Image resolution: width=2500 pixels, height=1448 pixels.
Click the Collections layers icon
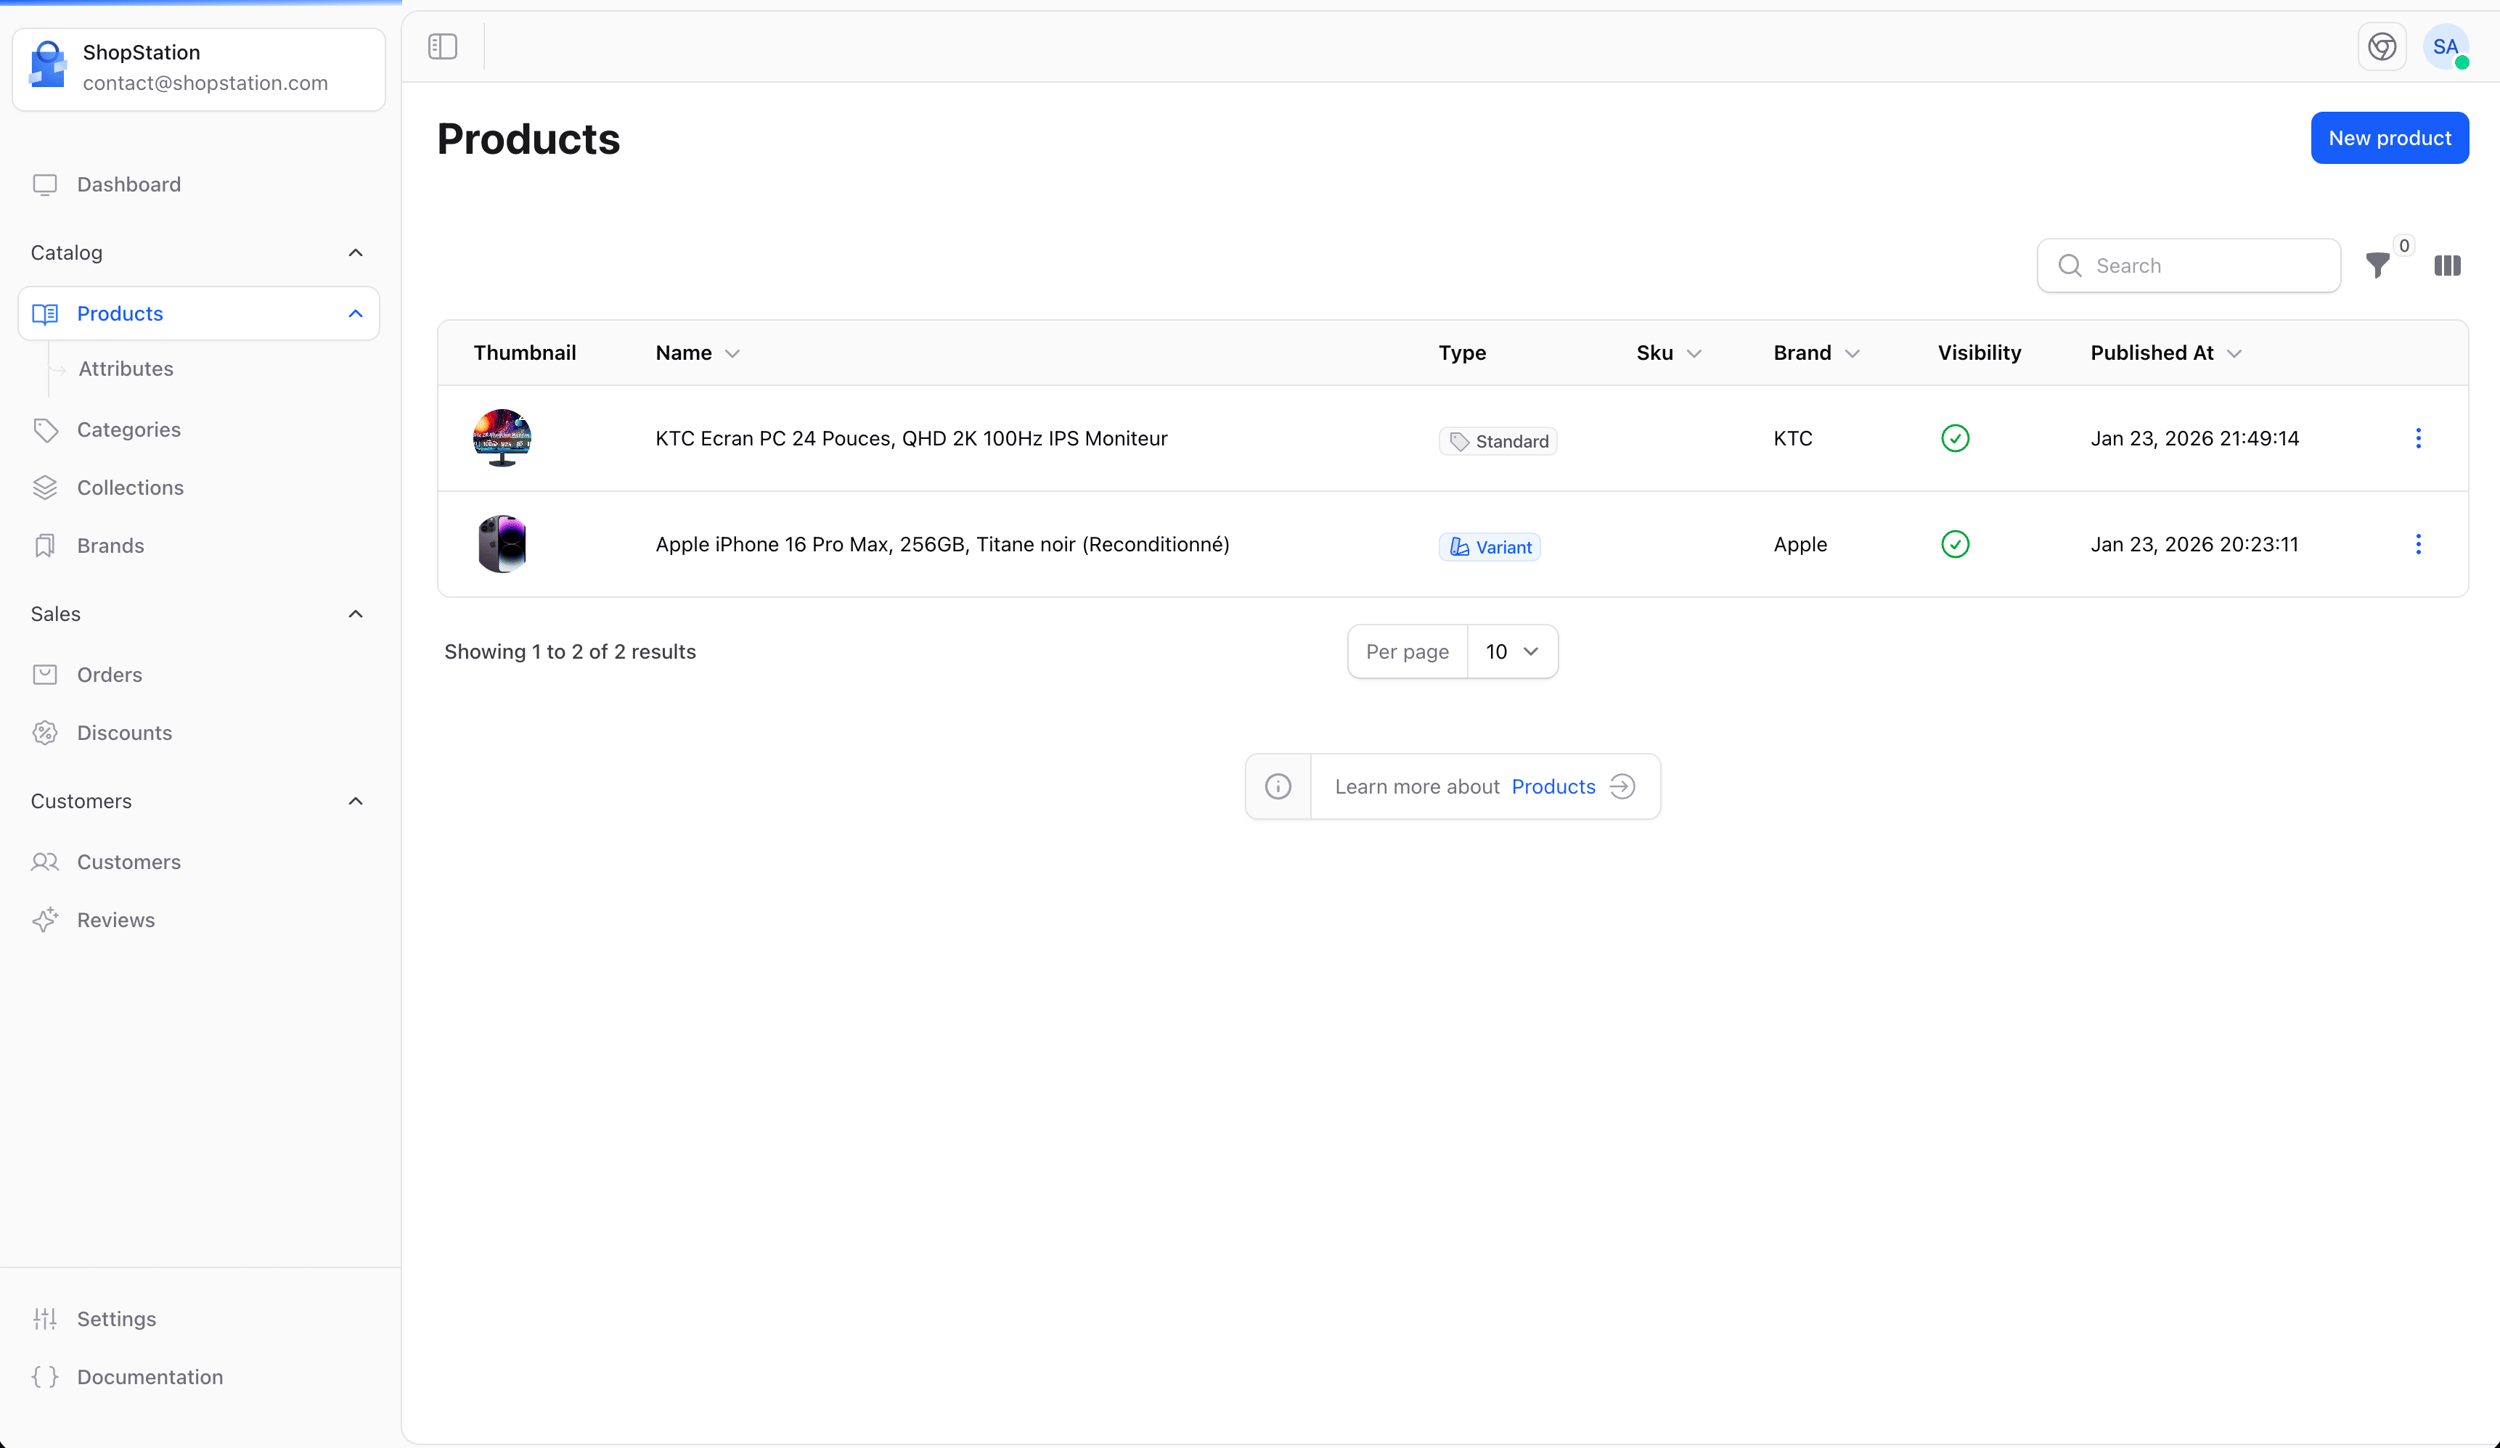[45, 487]
